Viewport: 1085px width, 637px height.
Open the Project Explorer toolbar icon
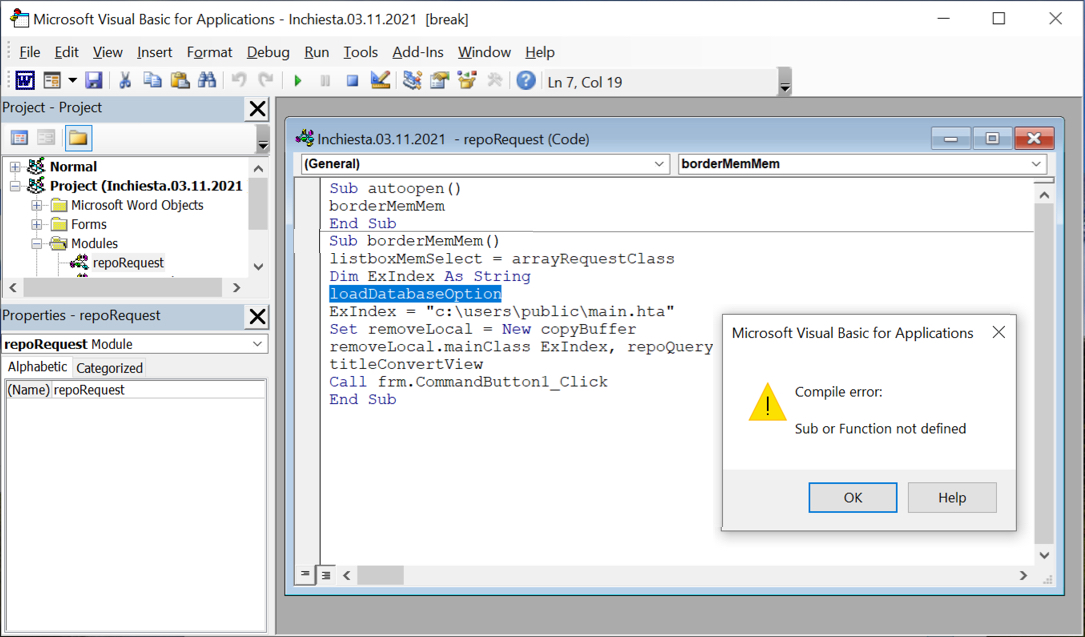click(412, 81)
